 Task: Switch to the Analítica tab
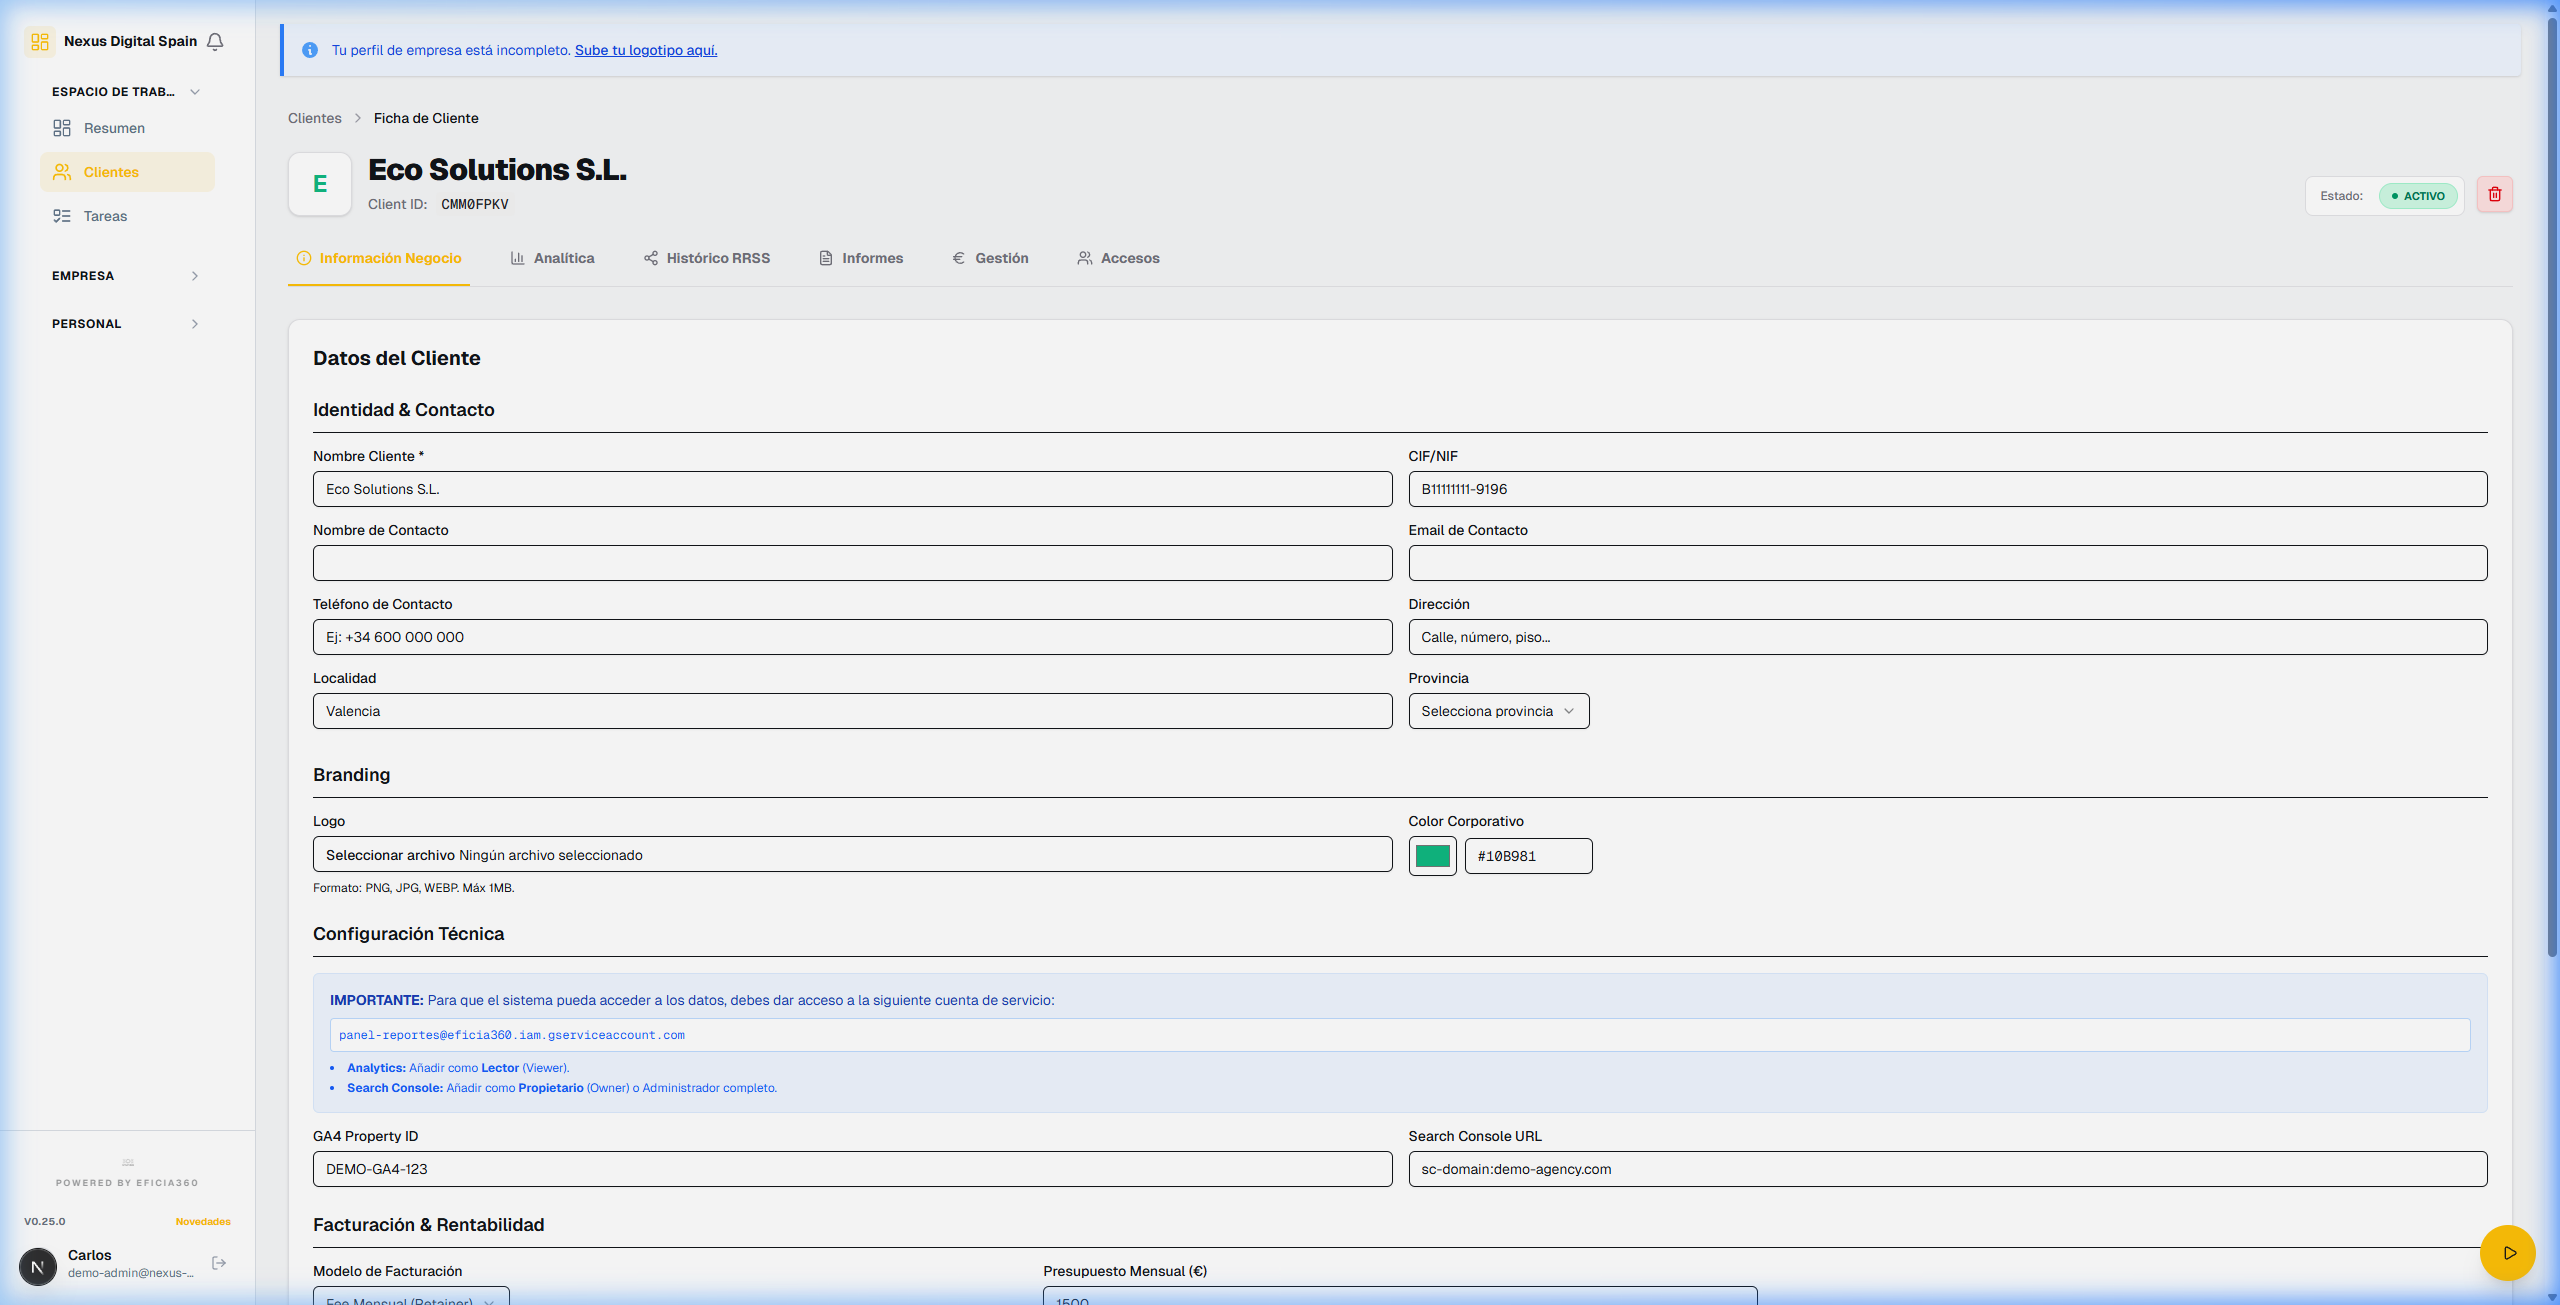[x=552, y=258]
